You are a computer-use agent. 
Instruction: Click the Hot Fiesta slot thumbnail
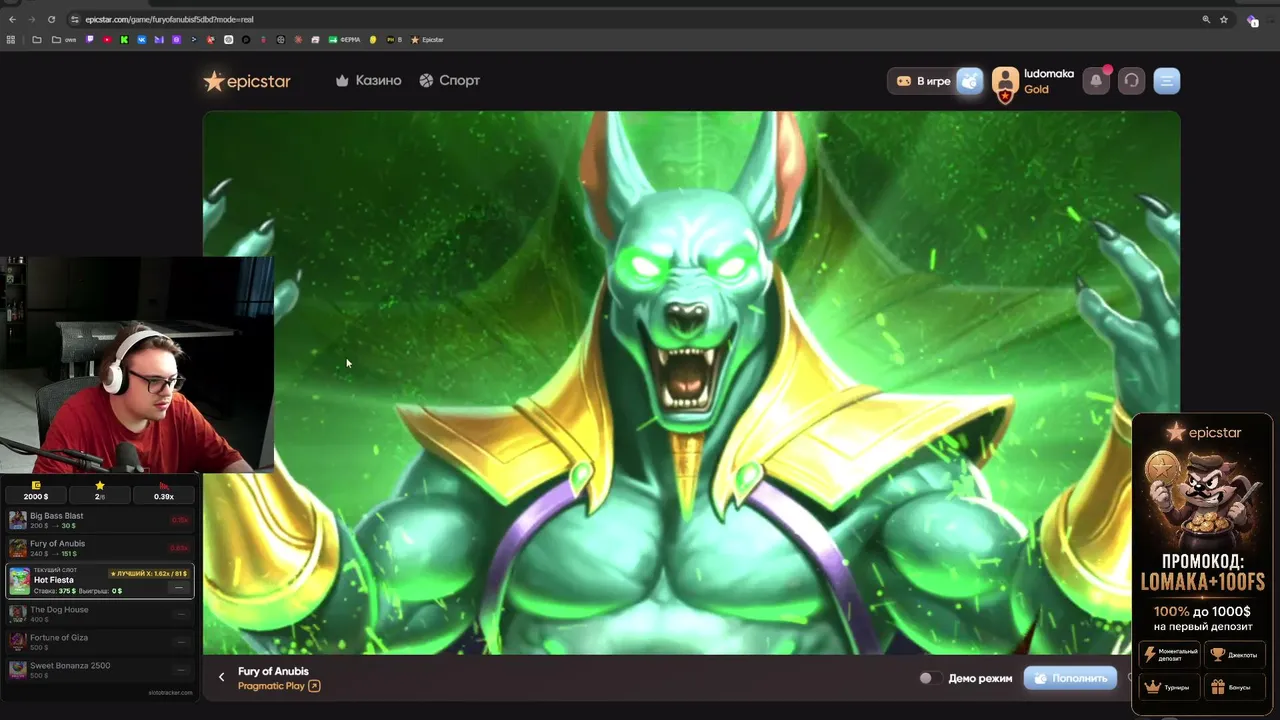20,581
